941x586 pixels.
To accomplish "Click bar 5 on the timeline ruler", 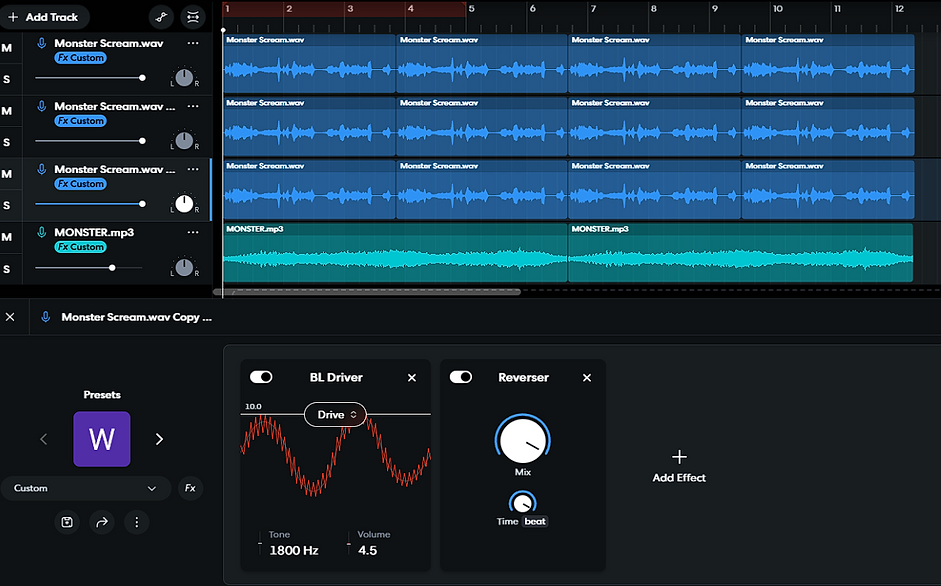I will pyautogui.click(x=472, y=8).
